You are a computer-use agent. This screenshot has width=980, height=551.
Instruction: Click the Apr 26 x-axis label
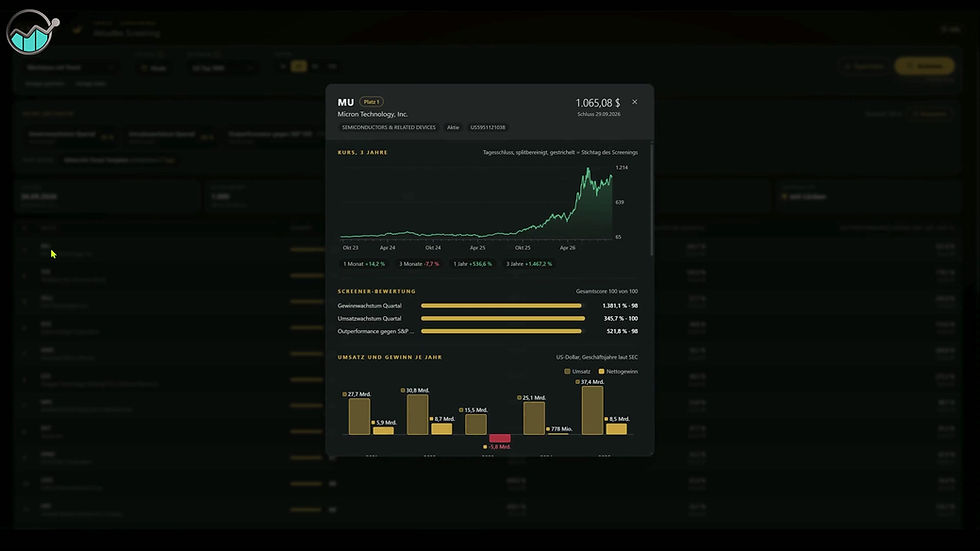(x=568, y=248)
